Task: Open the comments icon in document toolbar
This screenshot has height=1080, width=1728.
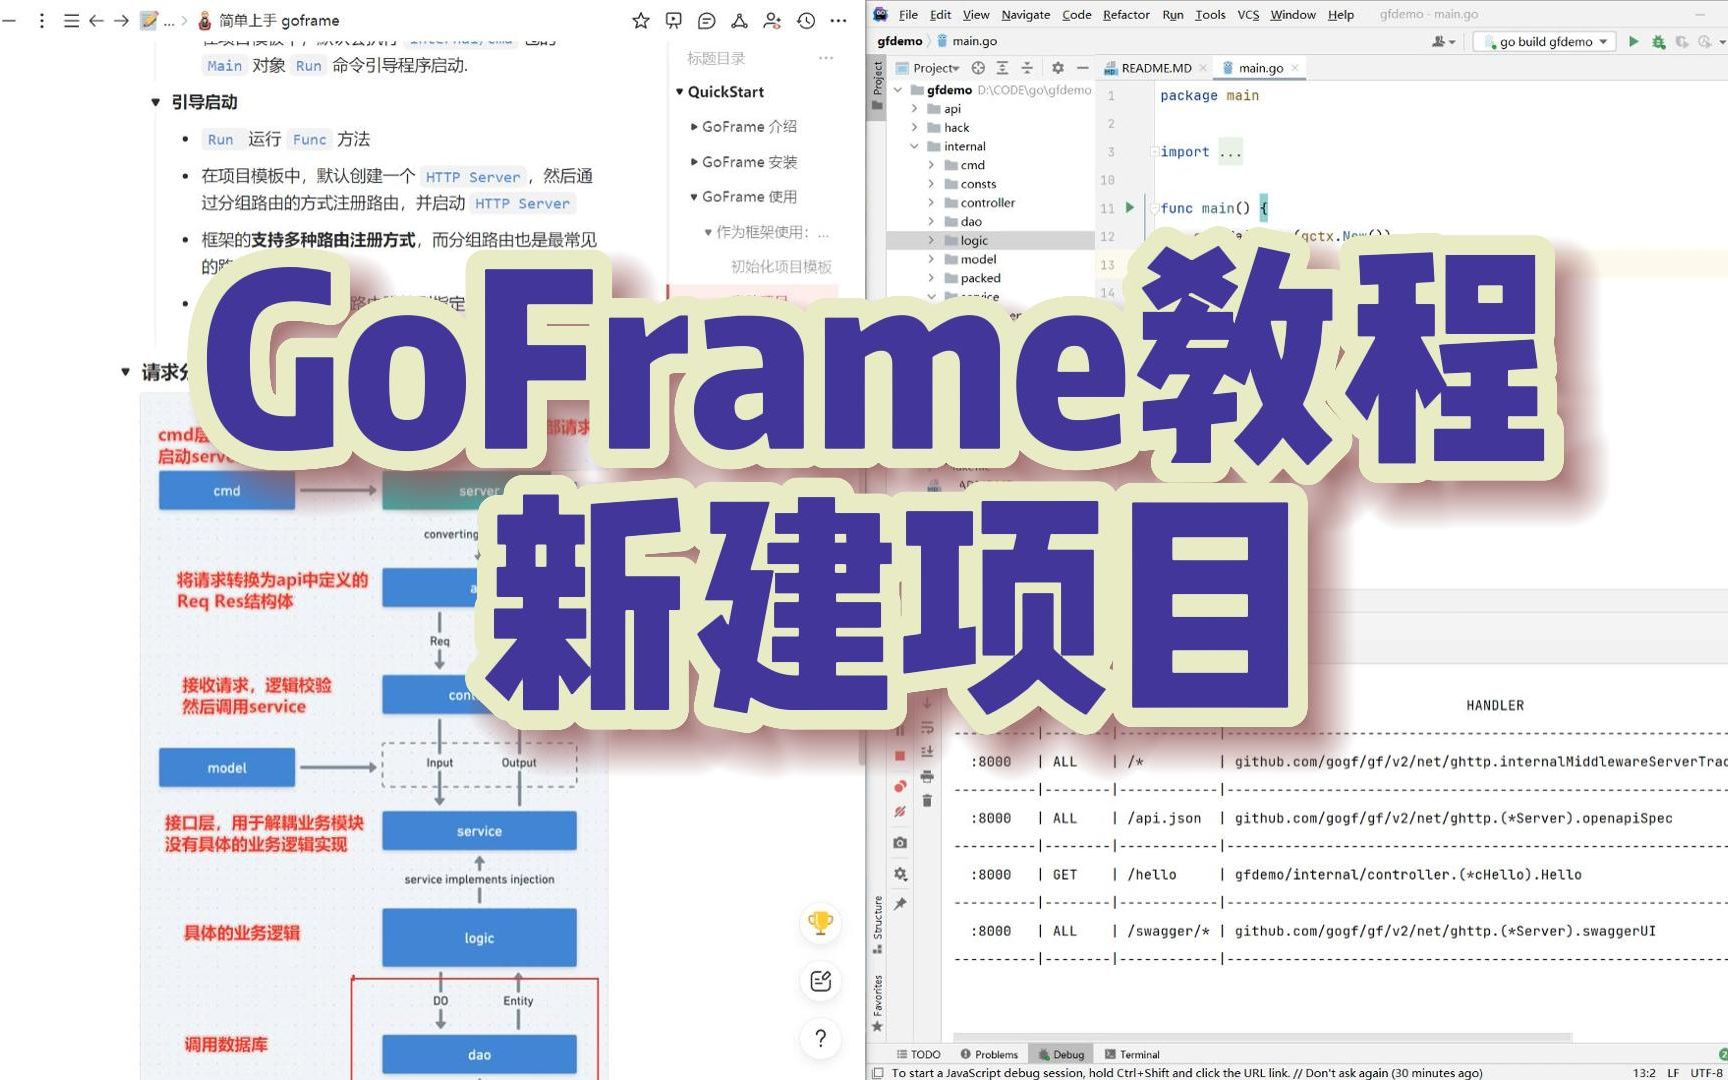Action: pyautogui.click(x=707, y=20)
